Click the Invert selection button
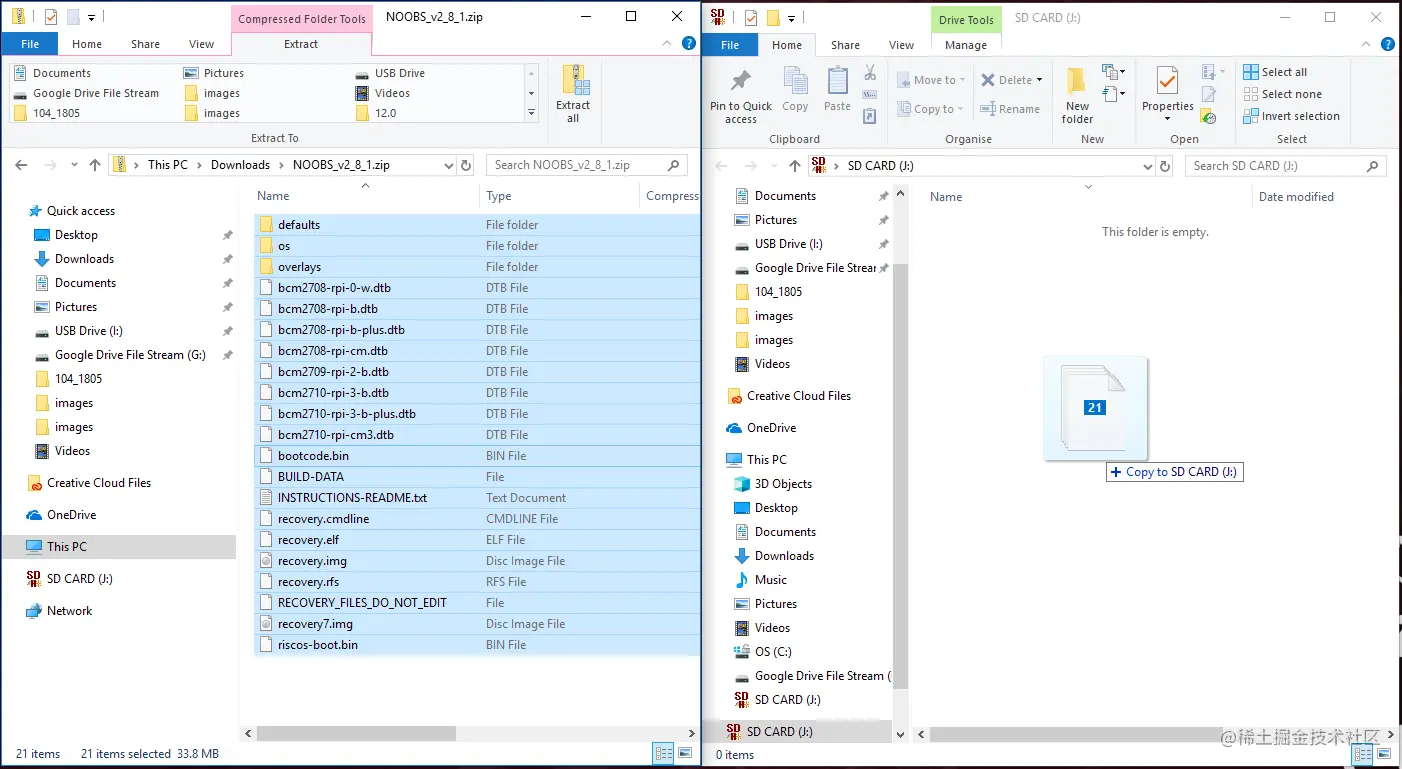This screenshot has width=1402, height=769. pos(1291,116)
